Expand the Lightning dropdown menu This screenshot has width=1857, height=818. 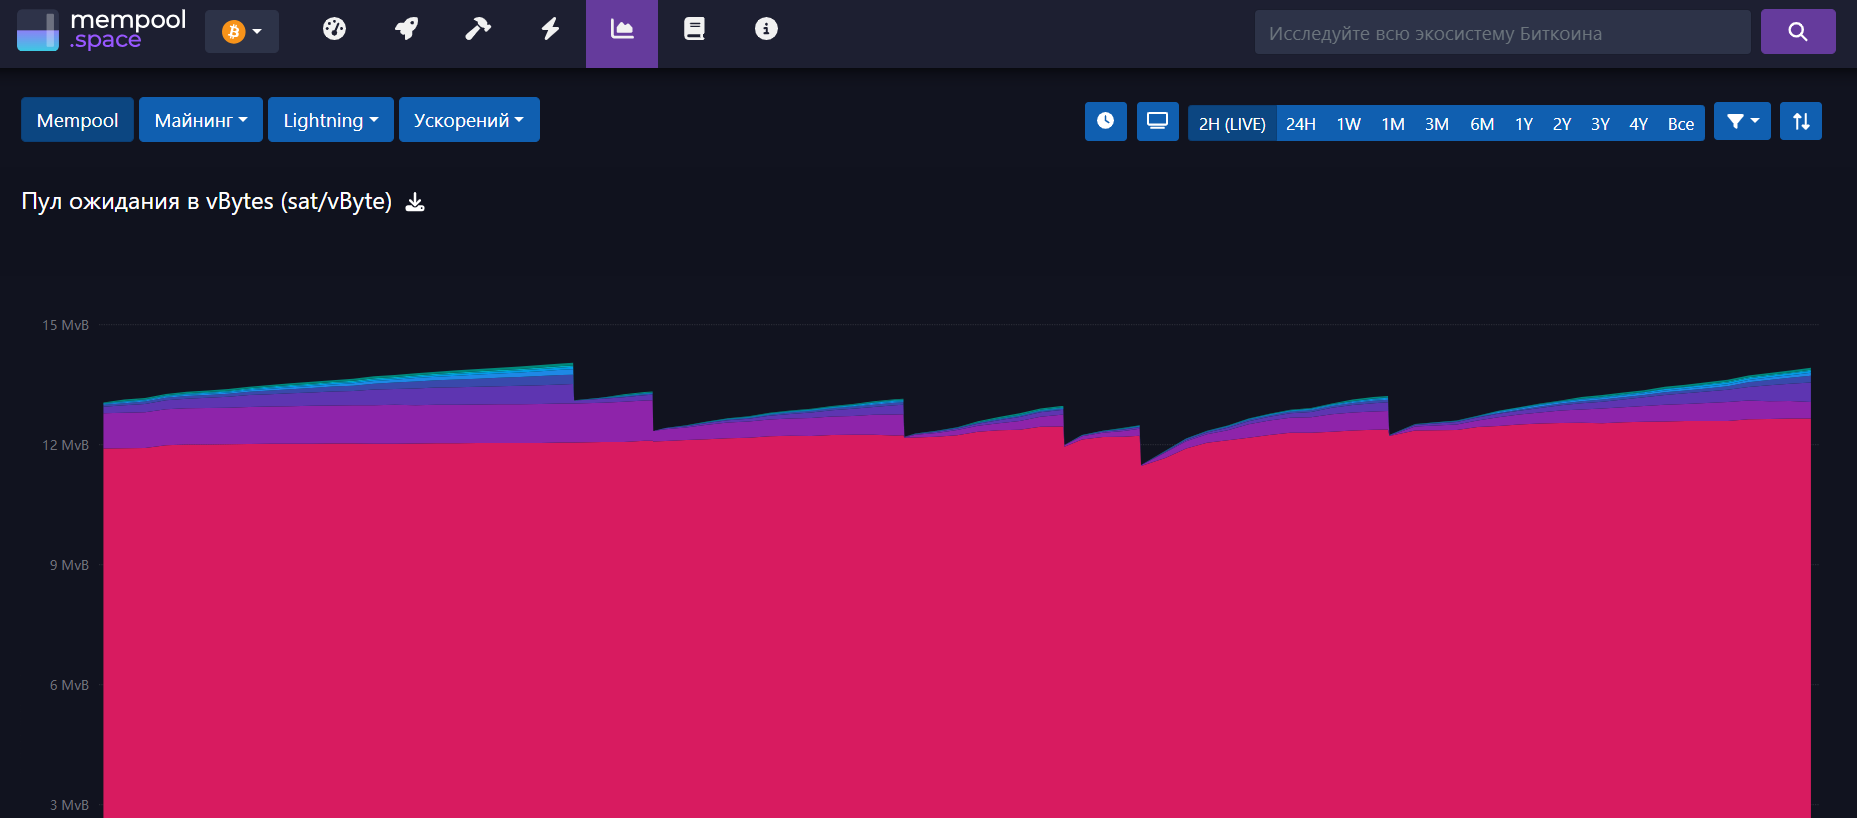(330, 120)
